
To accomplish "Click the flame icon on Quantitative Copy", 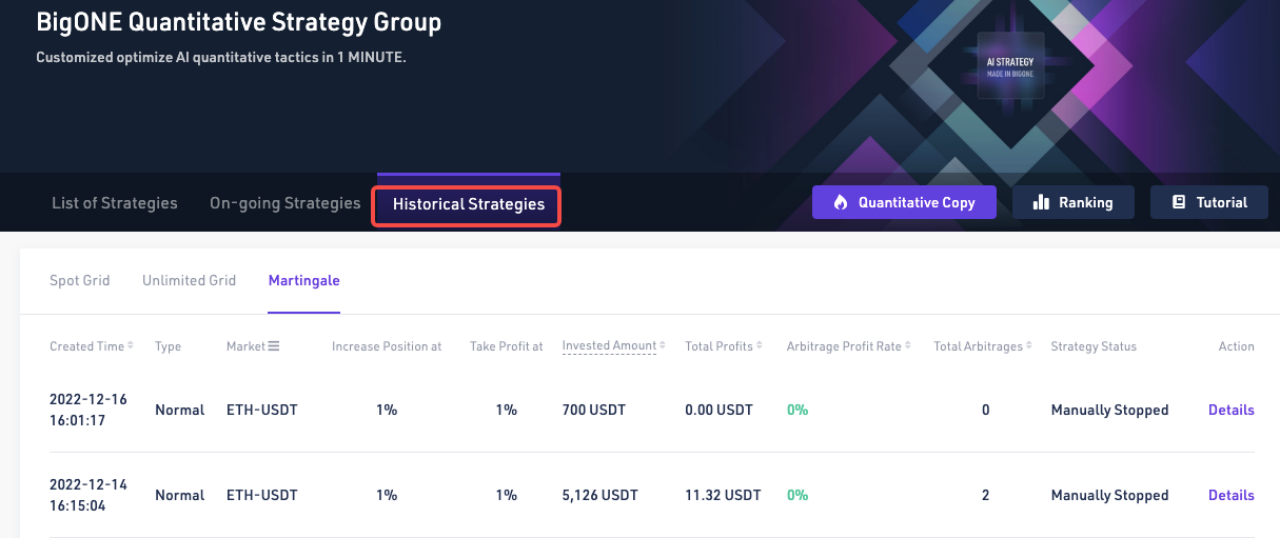I will click(840, 202).
